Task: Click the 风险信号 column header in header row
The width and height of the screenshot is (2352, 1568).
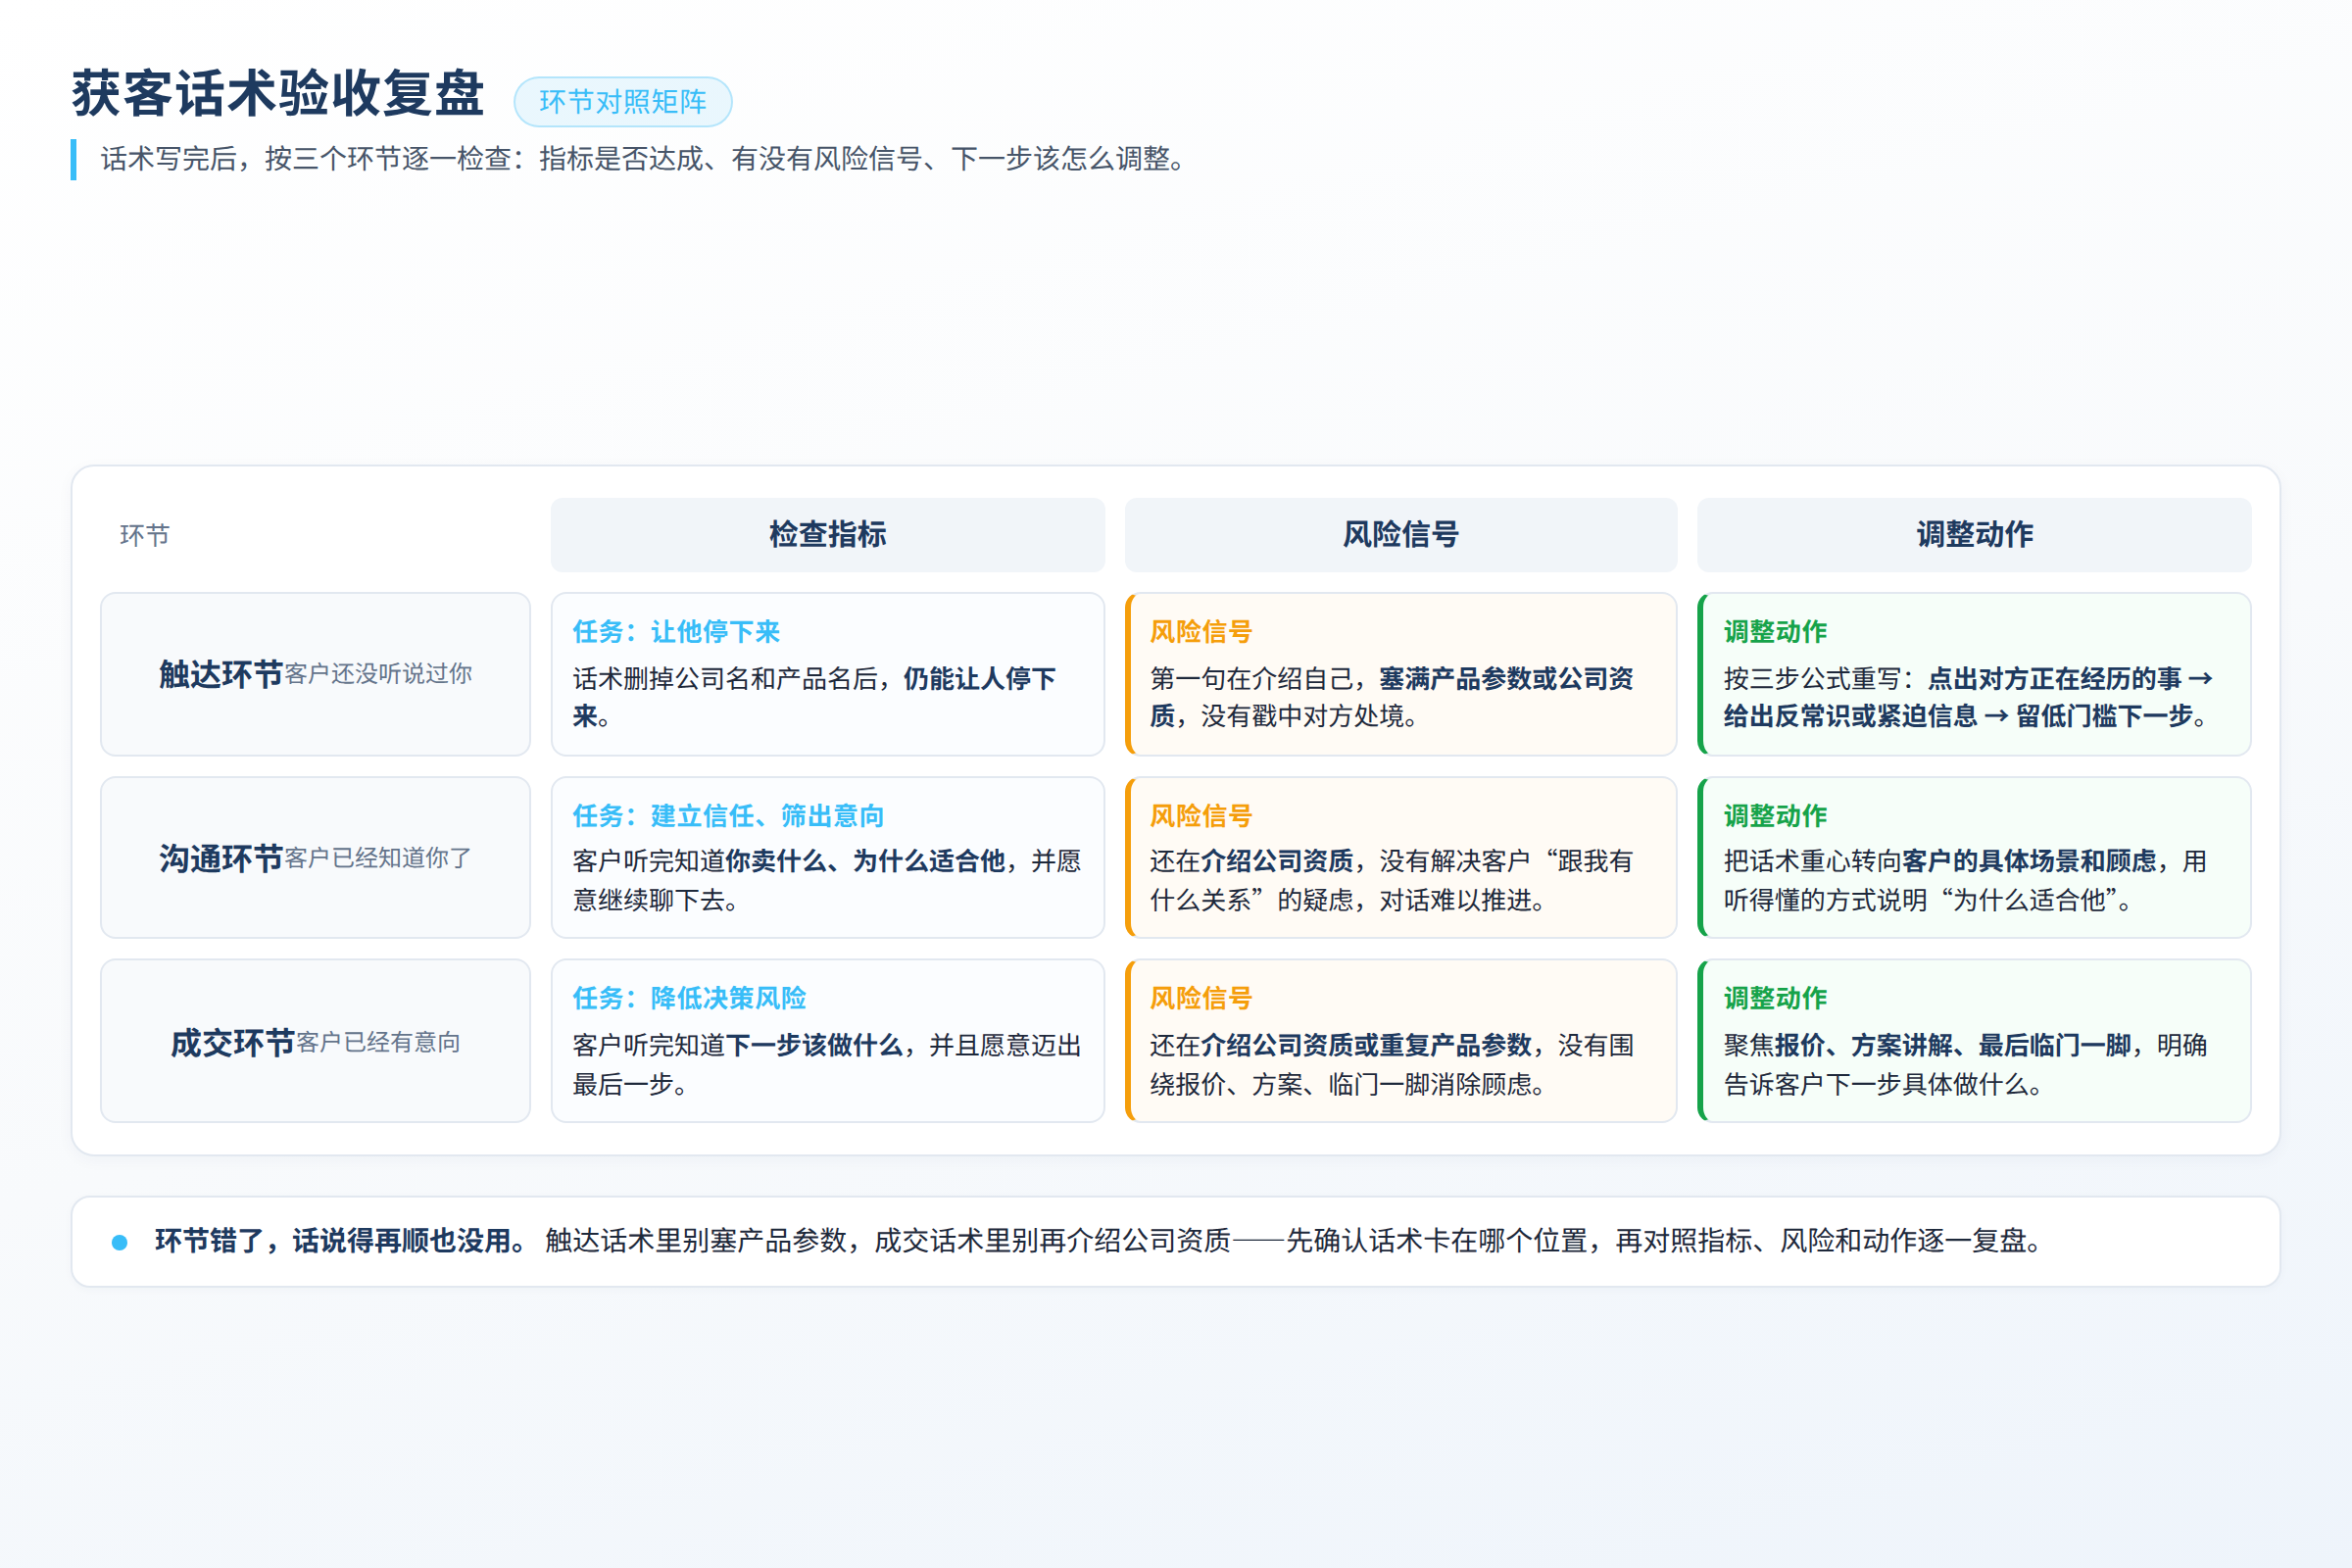Action: coord(1400,534)
